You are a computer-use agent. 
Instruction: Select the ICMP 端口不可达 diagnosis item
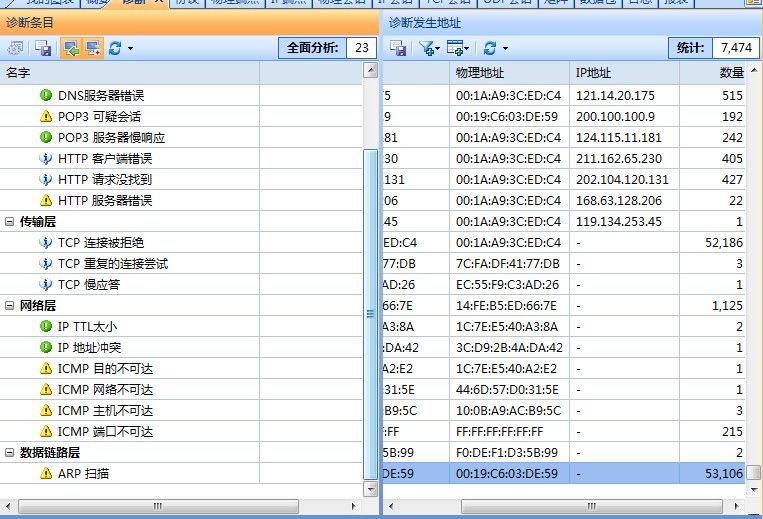click(181, 431)
